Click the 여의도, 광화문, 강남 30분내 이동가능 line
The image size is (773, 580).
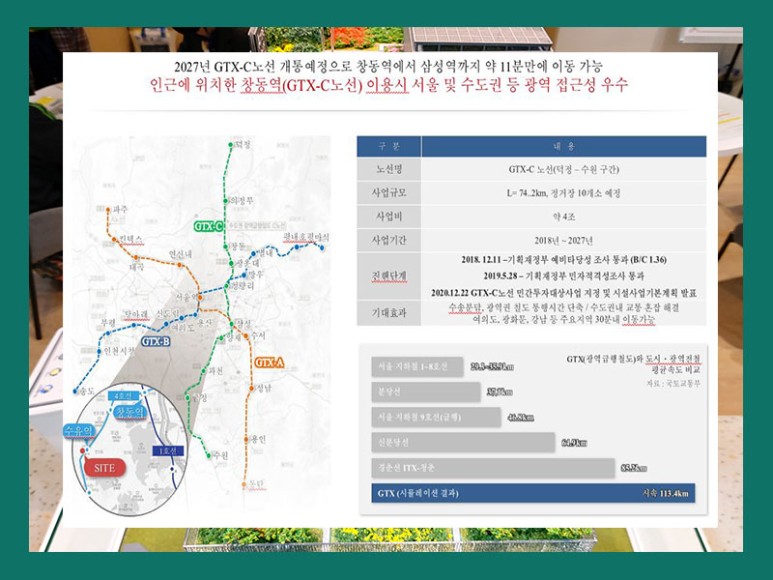(x=563, y=319)
